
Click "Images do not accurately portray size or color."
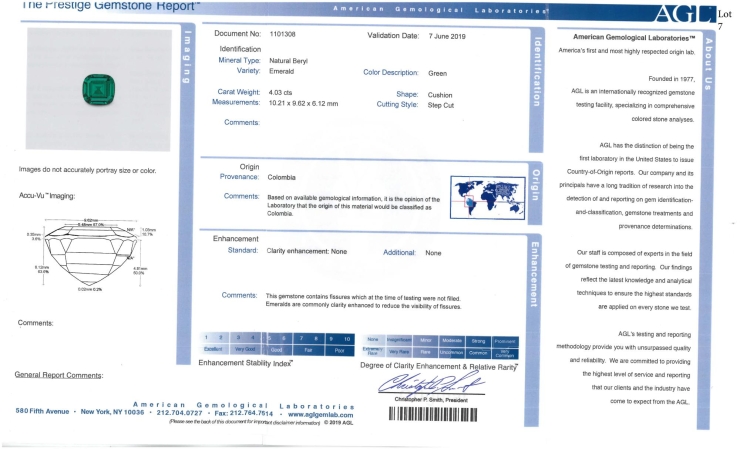(x=87, y=170)
